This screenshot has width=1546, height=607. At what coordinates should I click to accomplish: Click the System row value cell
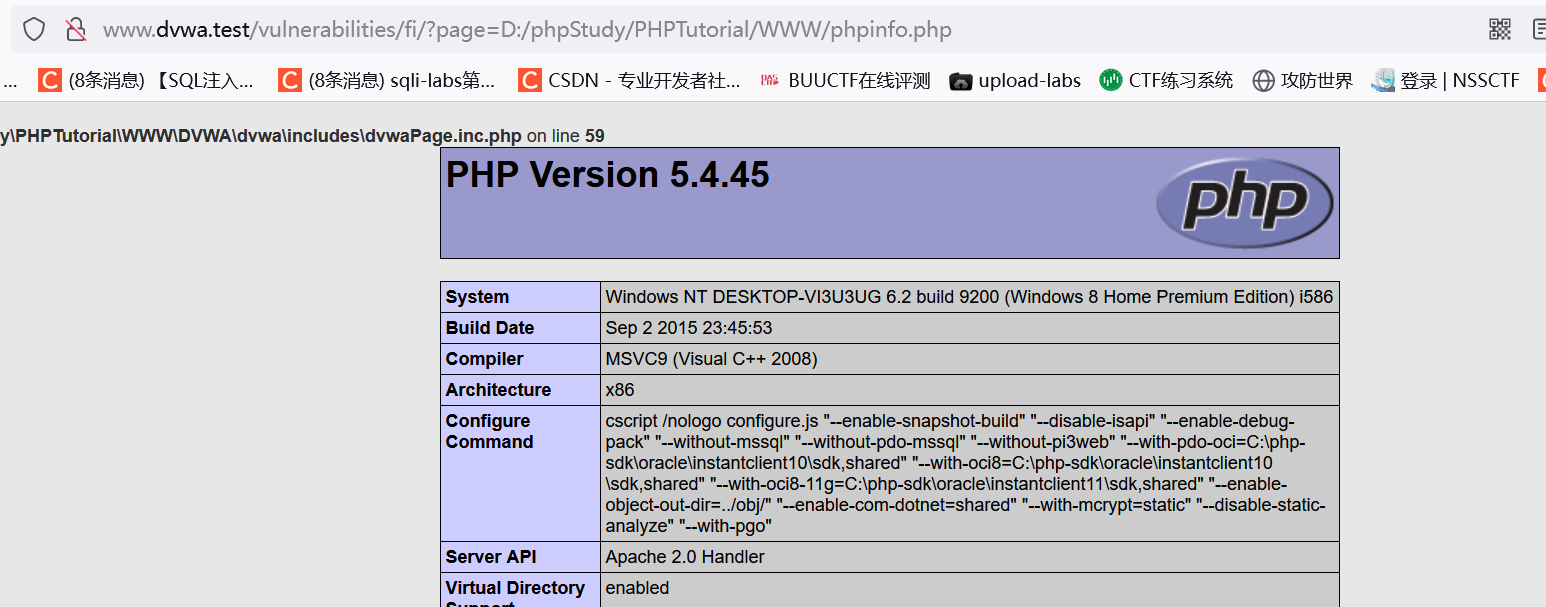pos(968,297)
